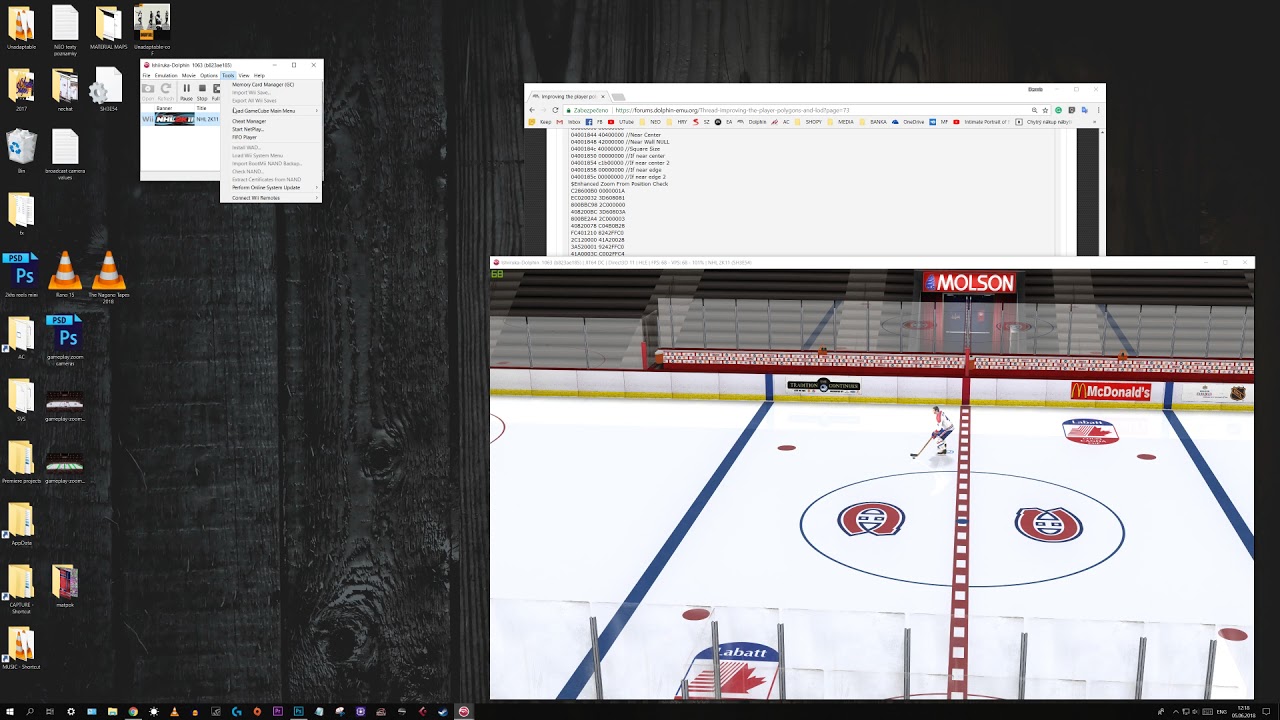Open VLC 'The Nagano Tapes' desktop icon

click(x=108, y=277)
